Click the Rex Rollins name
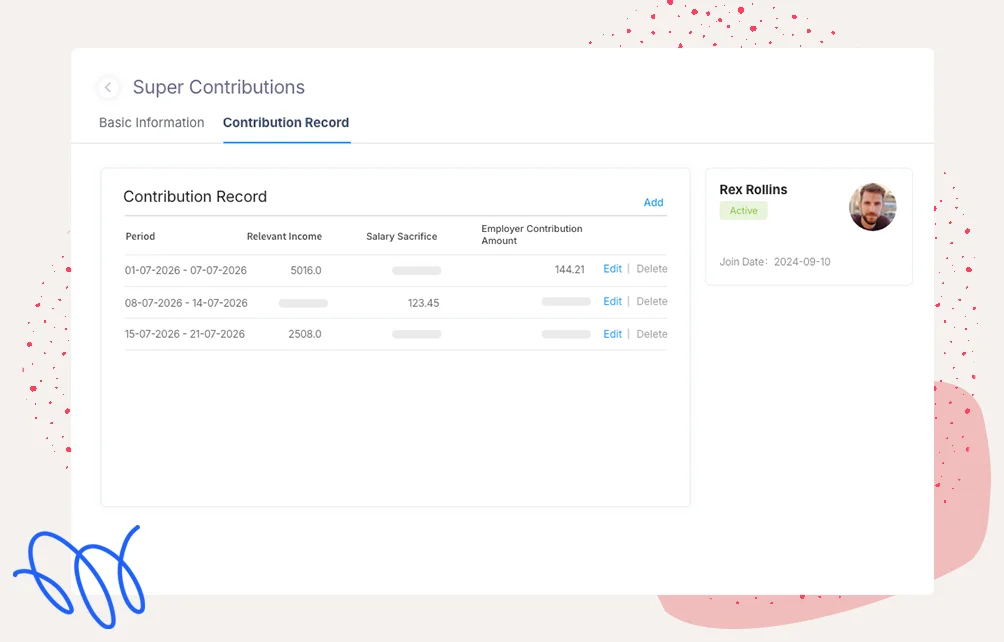 753,190
